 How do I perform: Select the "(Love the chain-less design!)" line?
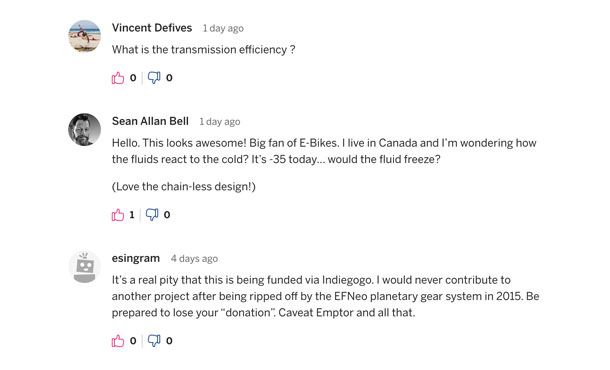click(184, 187)
